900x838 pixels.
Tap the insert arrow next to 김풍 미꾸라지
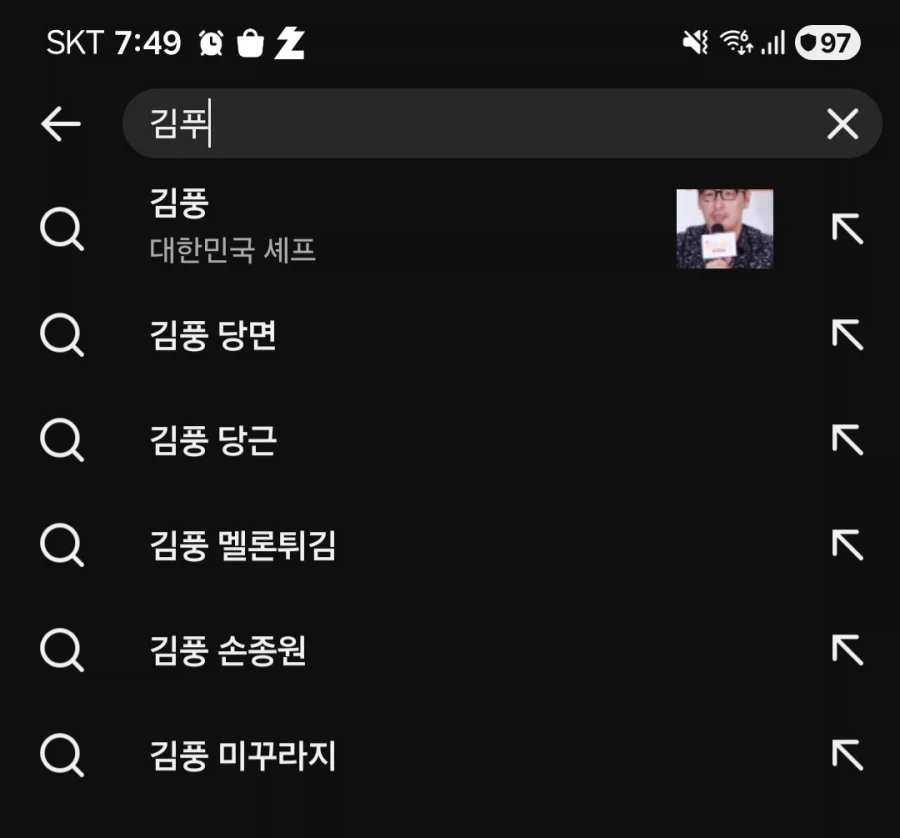pyautogui.click(x=847, y=757)
